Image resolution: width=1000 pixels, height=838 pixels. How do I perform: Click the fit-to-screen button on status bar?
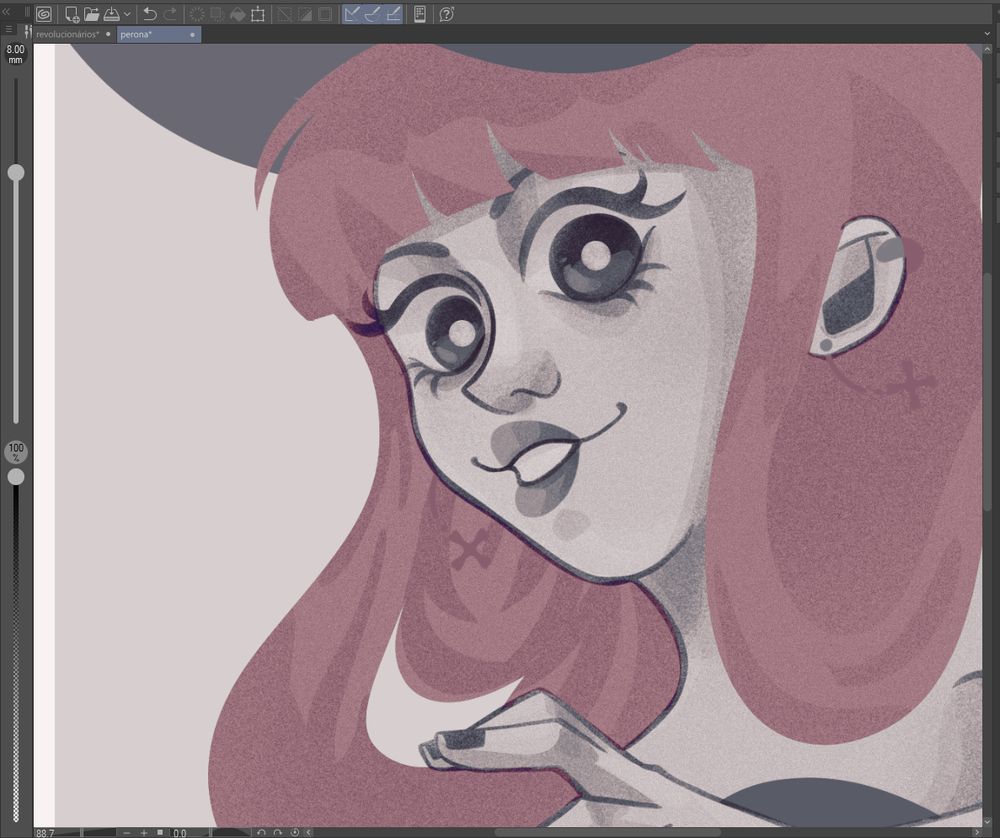pos(160,830)
